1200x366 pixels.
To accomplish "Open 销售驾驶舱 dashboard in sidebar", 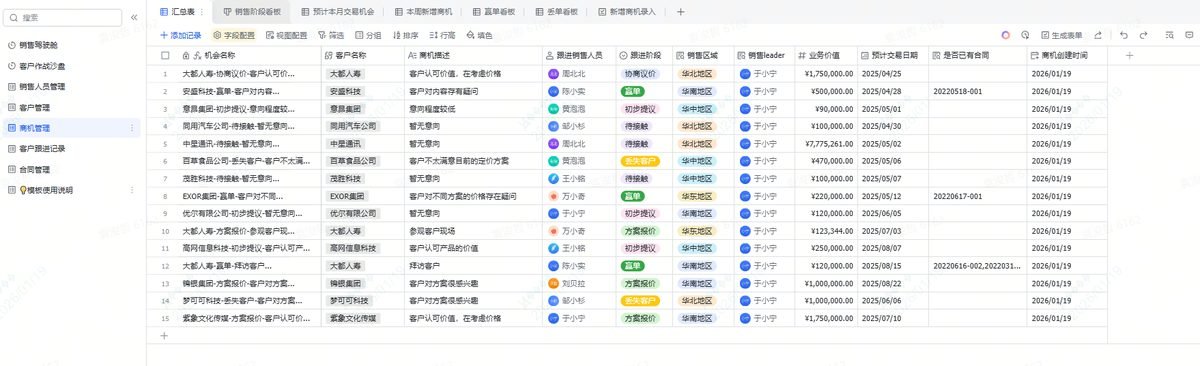I will pyautogui.click(x=71, y=45).
